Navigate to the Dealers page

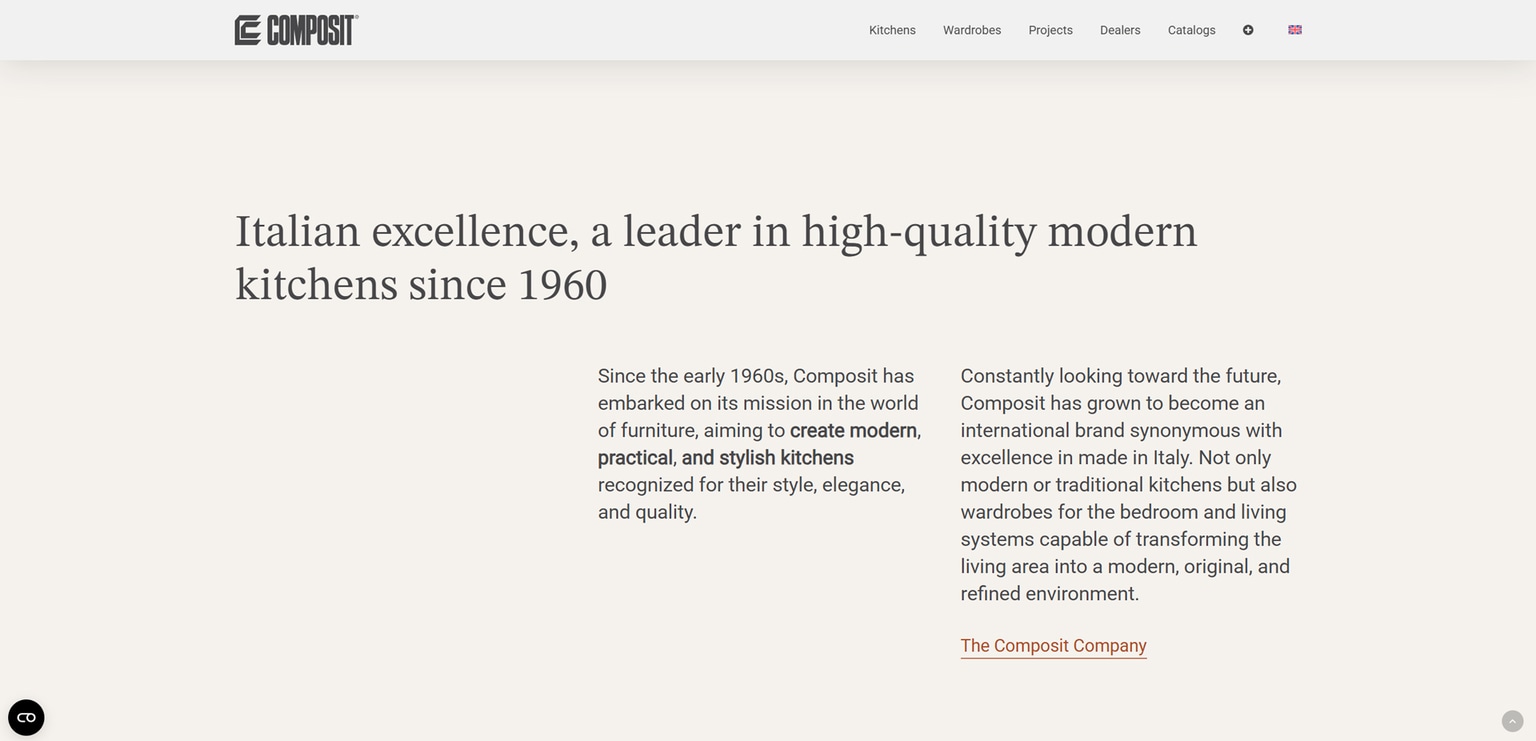(x=1120, y=30)
